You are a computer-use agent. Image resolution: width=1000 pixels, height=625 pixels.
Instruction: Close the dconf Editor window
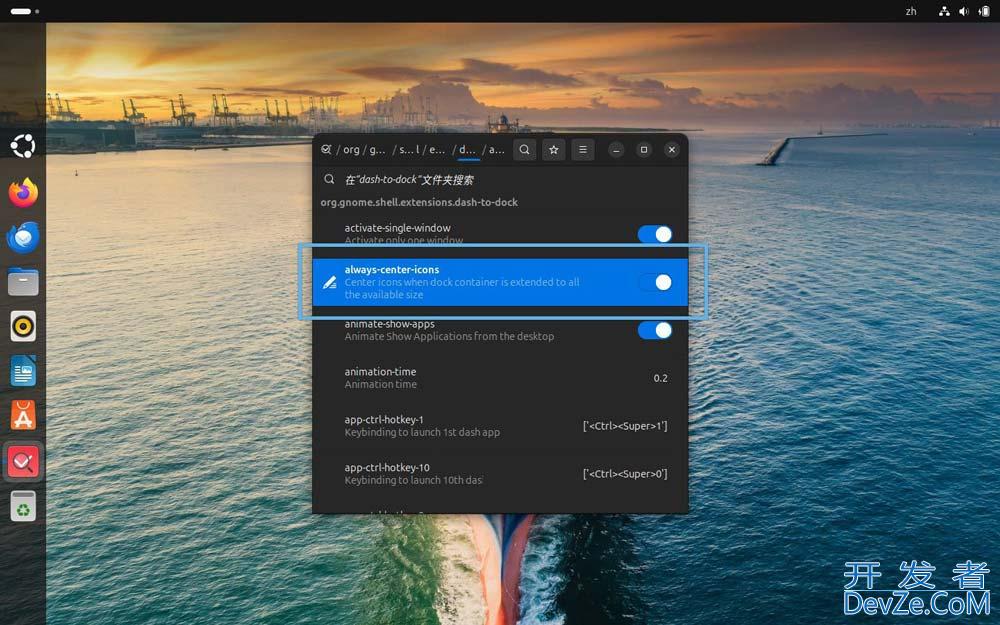click(672, 149)
